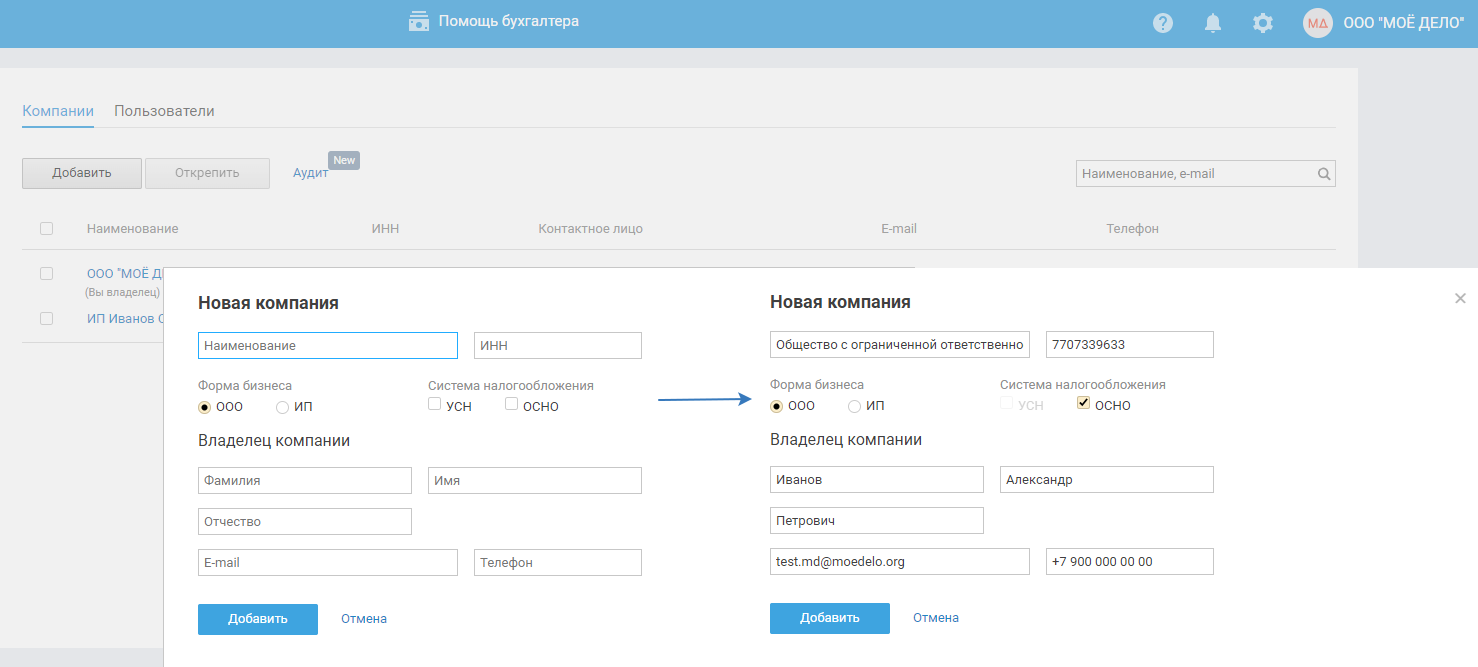Tick the select-all checkbox in table header
This screenshot has width=1478, height=667.
point(46,229)
